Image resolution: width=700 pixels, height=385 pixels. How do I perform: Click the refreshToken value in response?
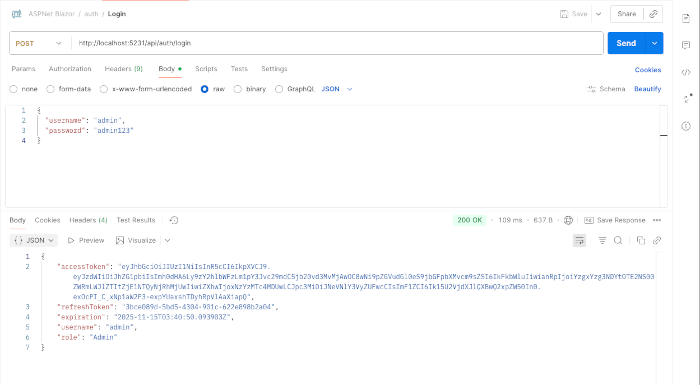[199, 307]
